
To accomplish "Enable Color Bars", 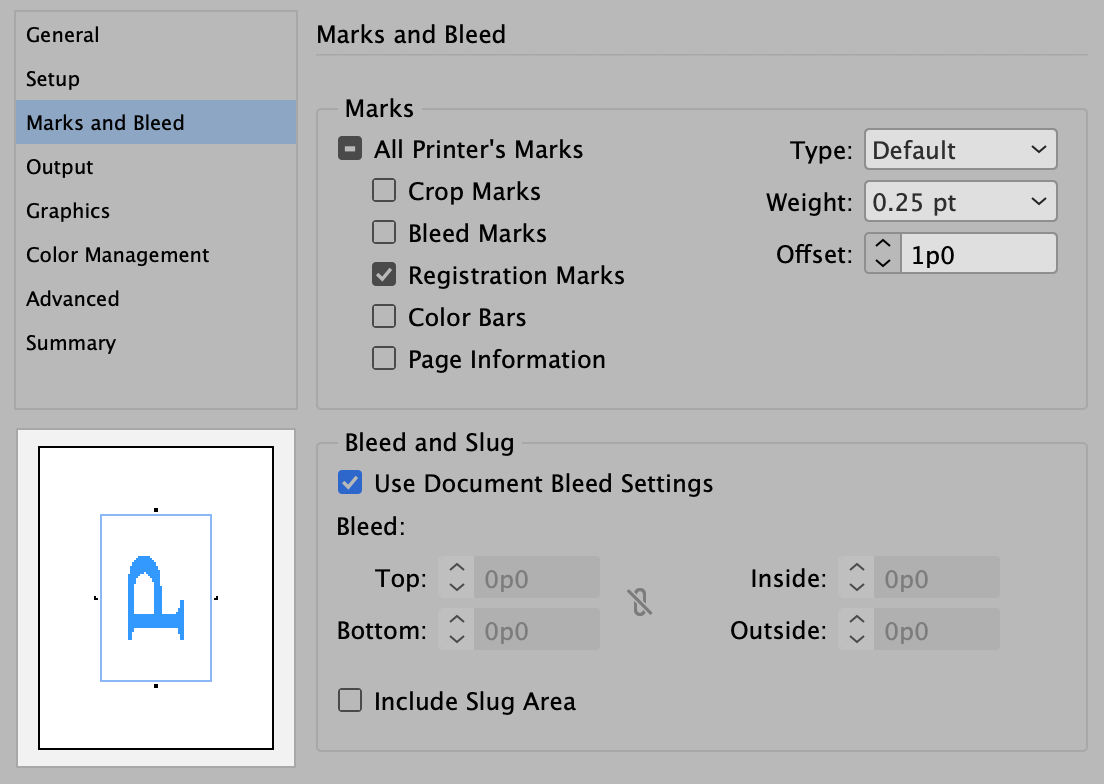I will (384, 317).
